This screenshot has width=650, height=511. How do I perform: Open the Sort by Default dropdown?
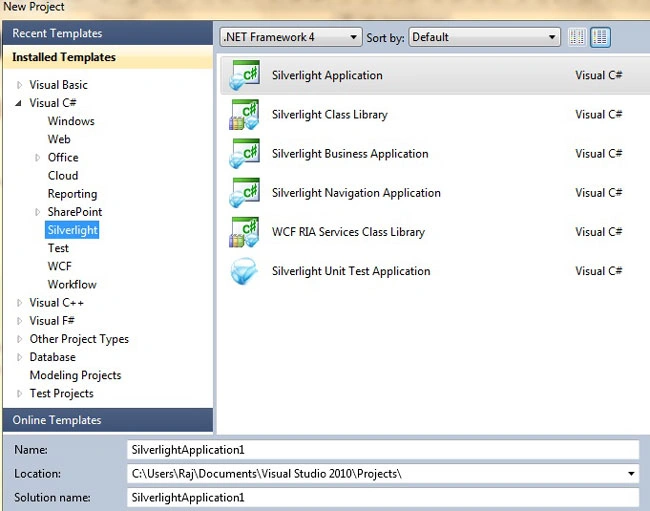485,37
